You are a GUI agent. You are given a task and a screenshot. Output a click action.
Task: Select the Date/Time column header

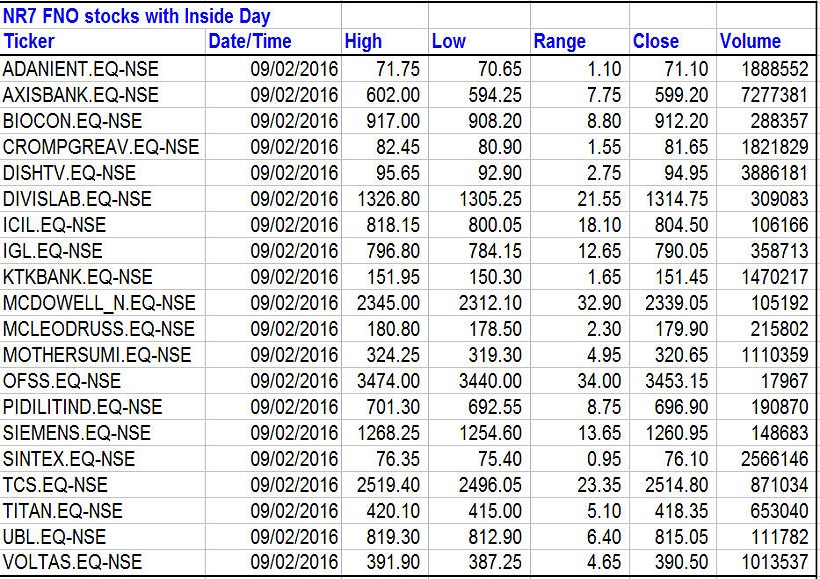tap(249, 42)
